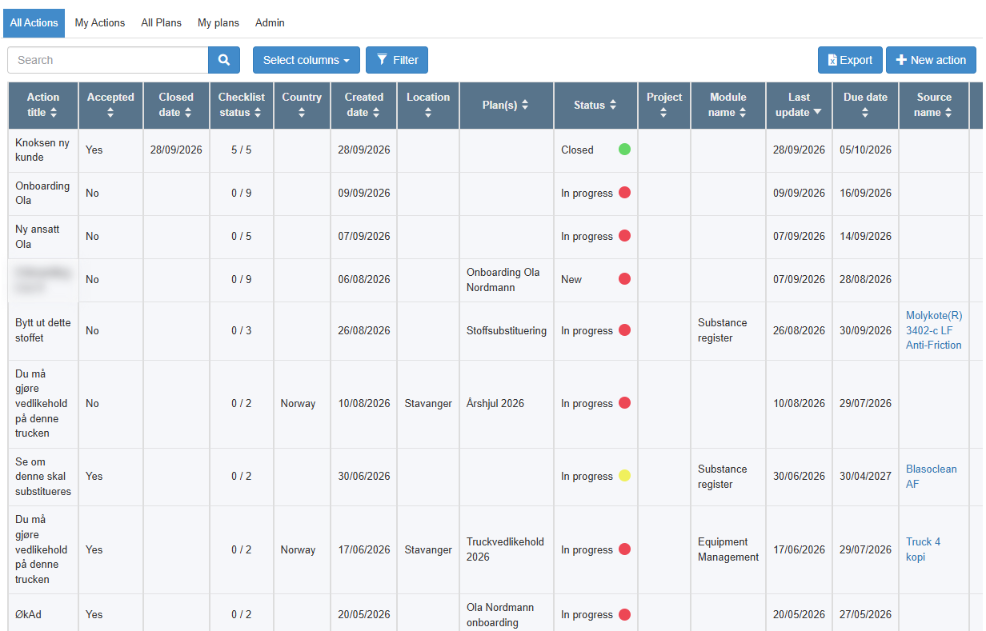Switch to the All Actions tab
The height and width of the screenshot is (631, 986).
coord(34,23)
